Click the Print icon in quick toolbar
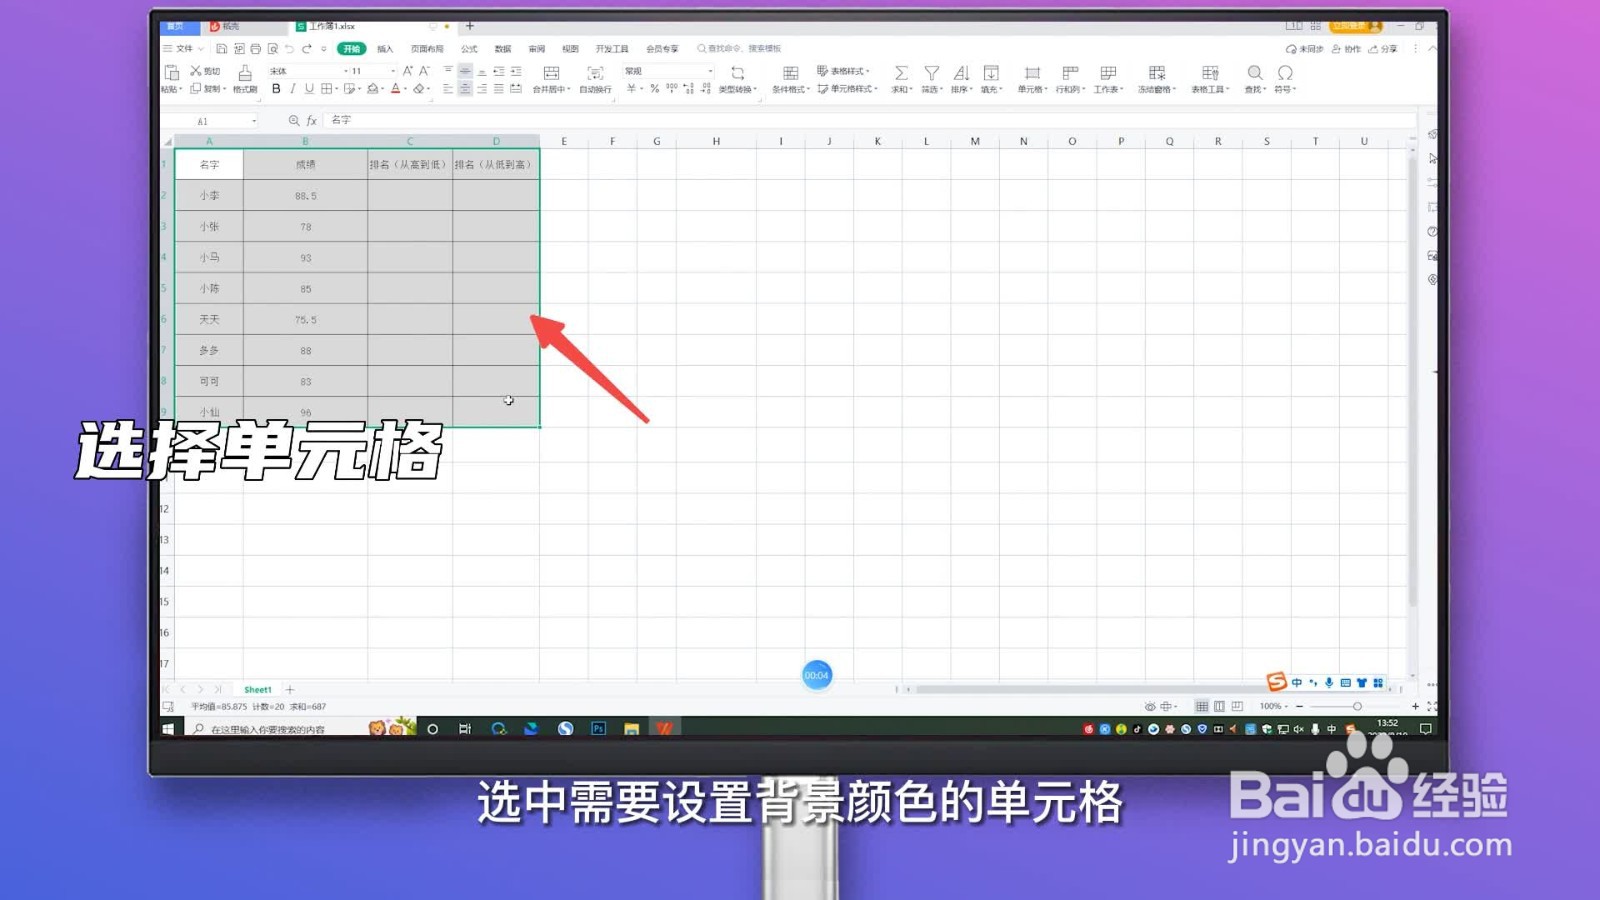Image resolution: width=1600 pixels, height=900 pixels. point(255,49)
